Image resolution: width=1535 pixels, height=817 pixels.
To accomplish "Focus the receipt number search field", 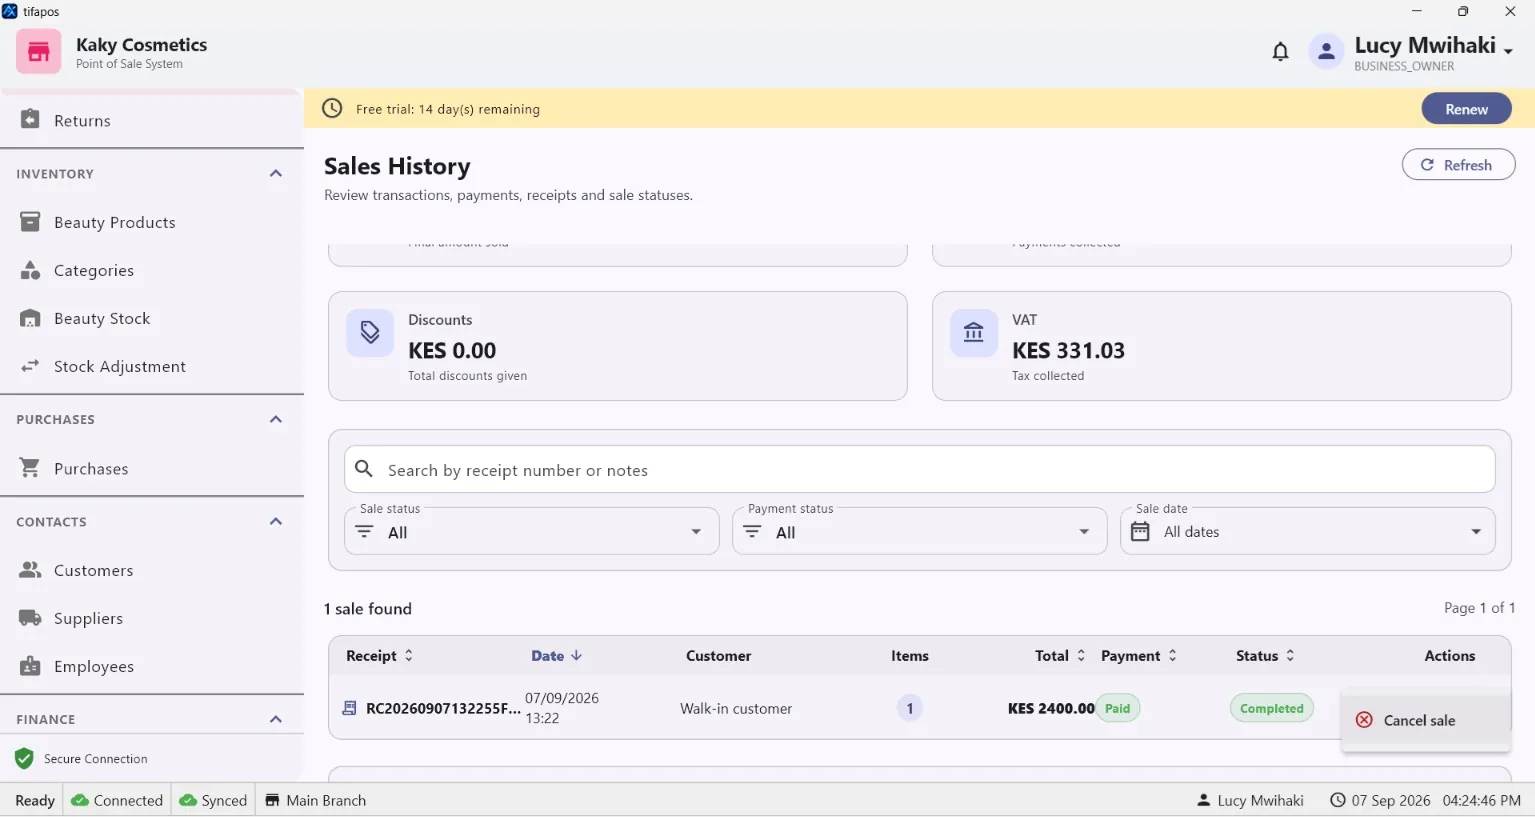I will pyautogui.click(x=920, y=469).
